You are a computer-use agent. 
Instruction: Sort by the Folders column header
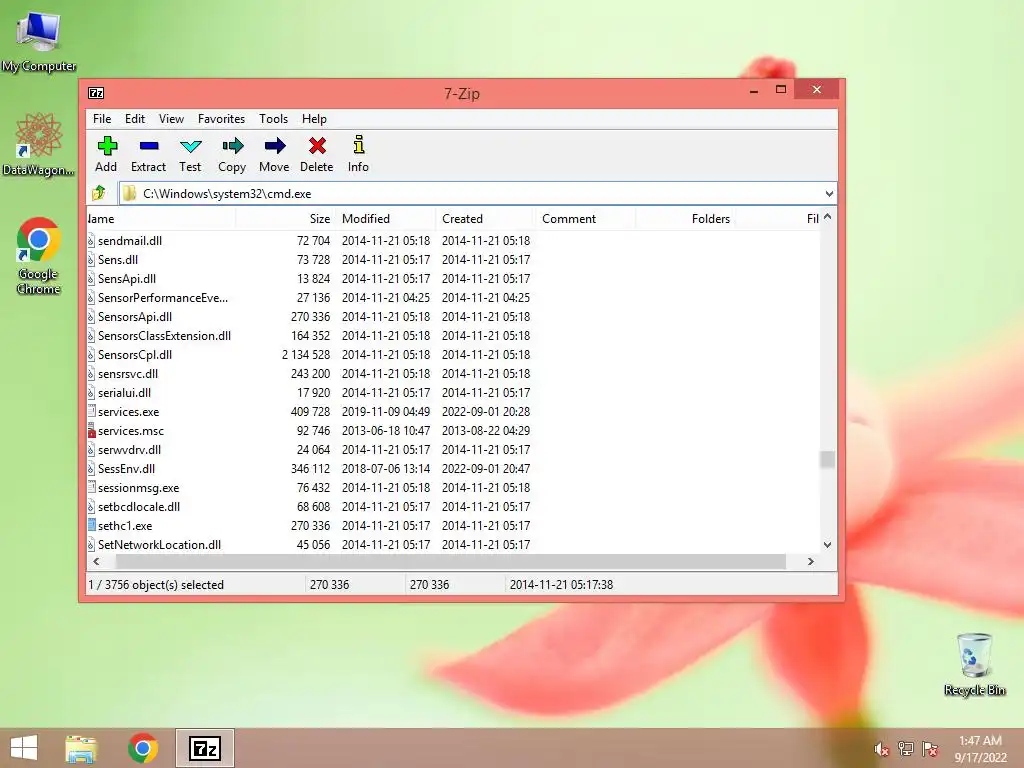coord(685,219)
